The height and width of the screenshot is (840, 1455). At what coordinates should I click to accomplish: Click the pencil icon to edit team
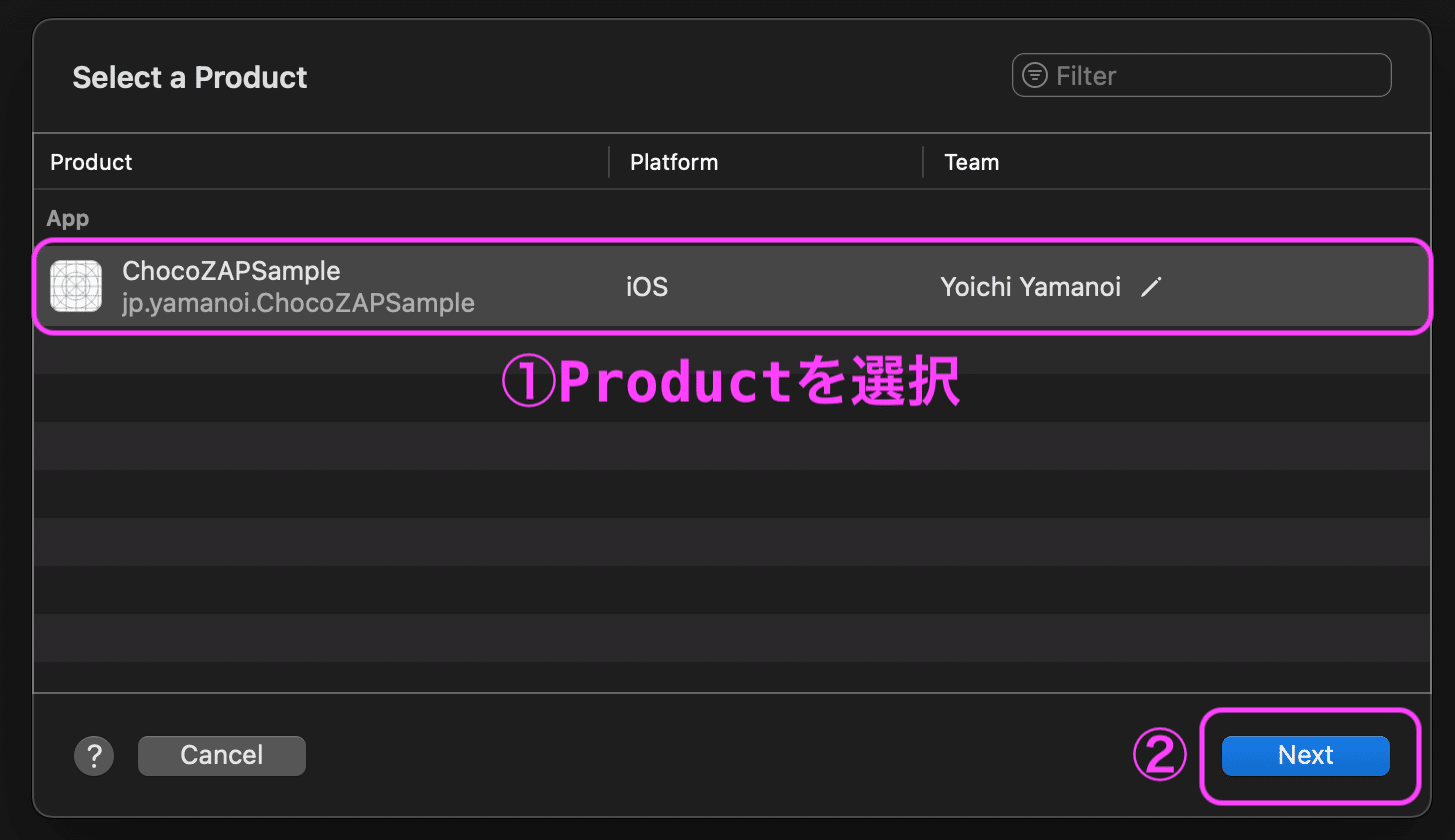[x=1152, y=287]
